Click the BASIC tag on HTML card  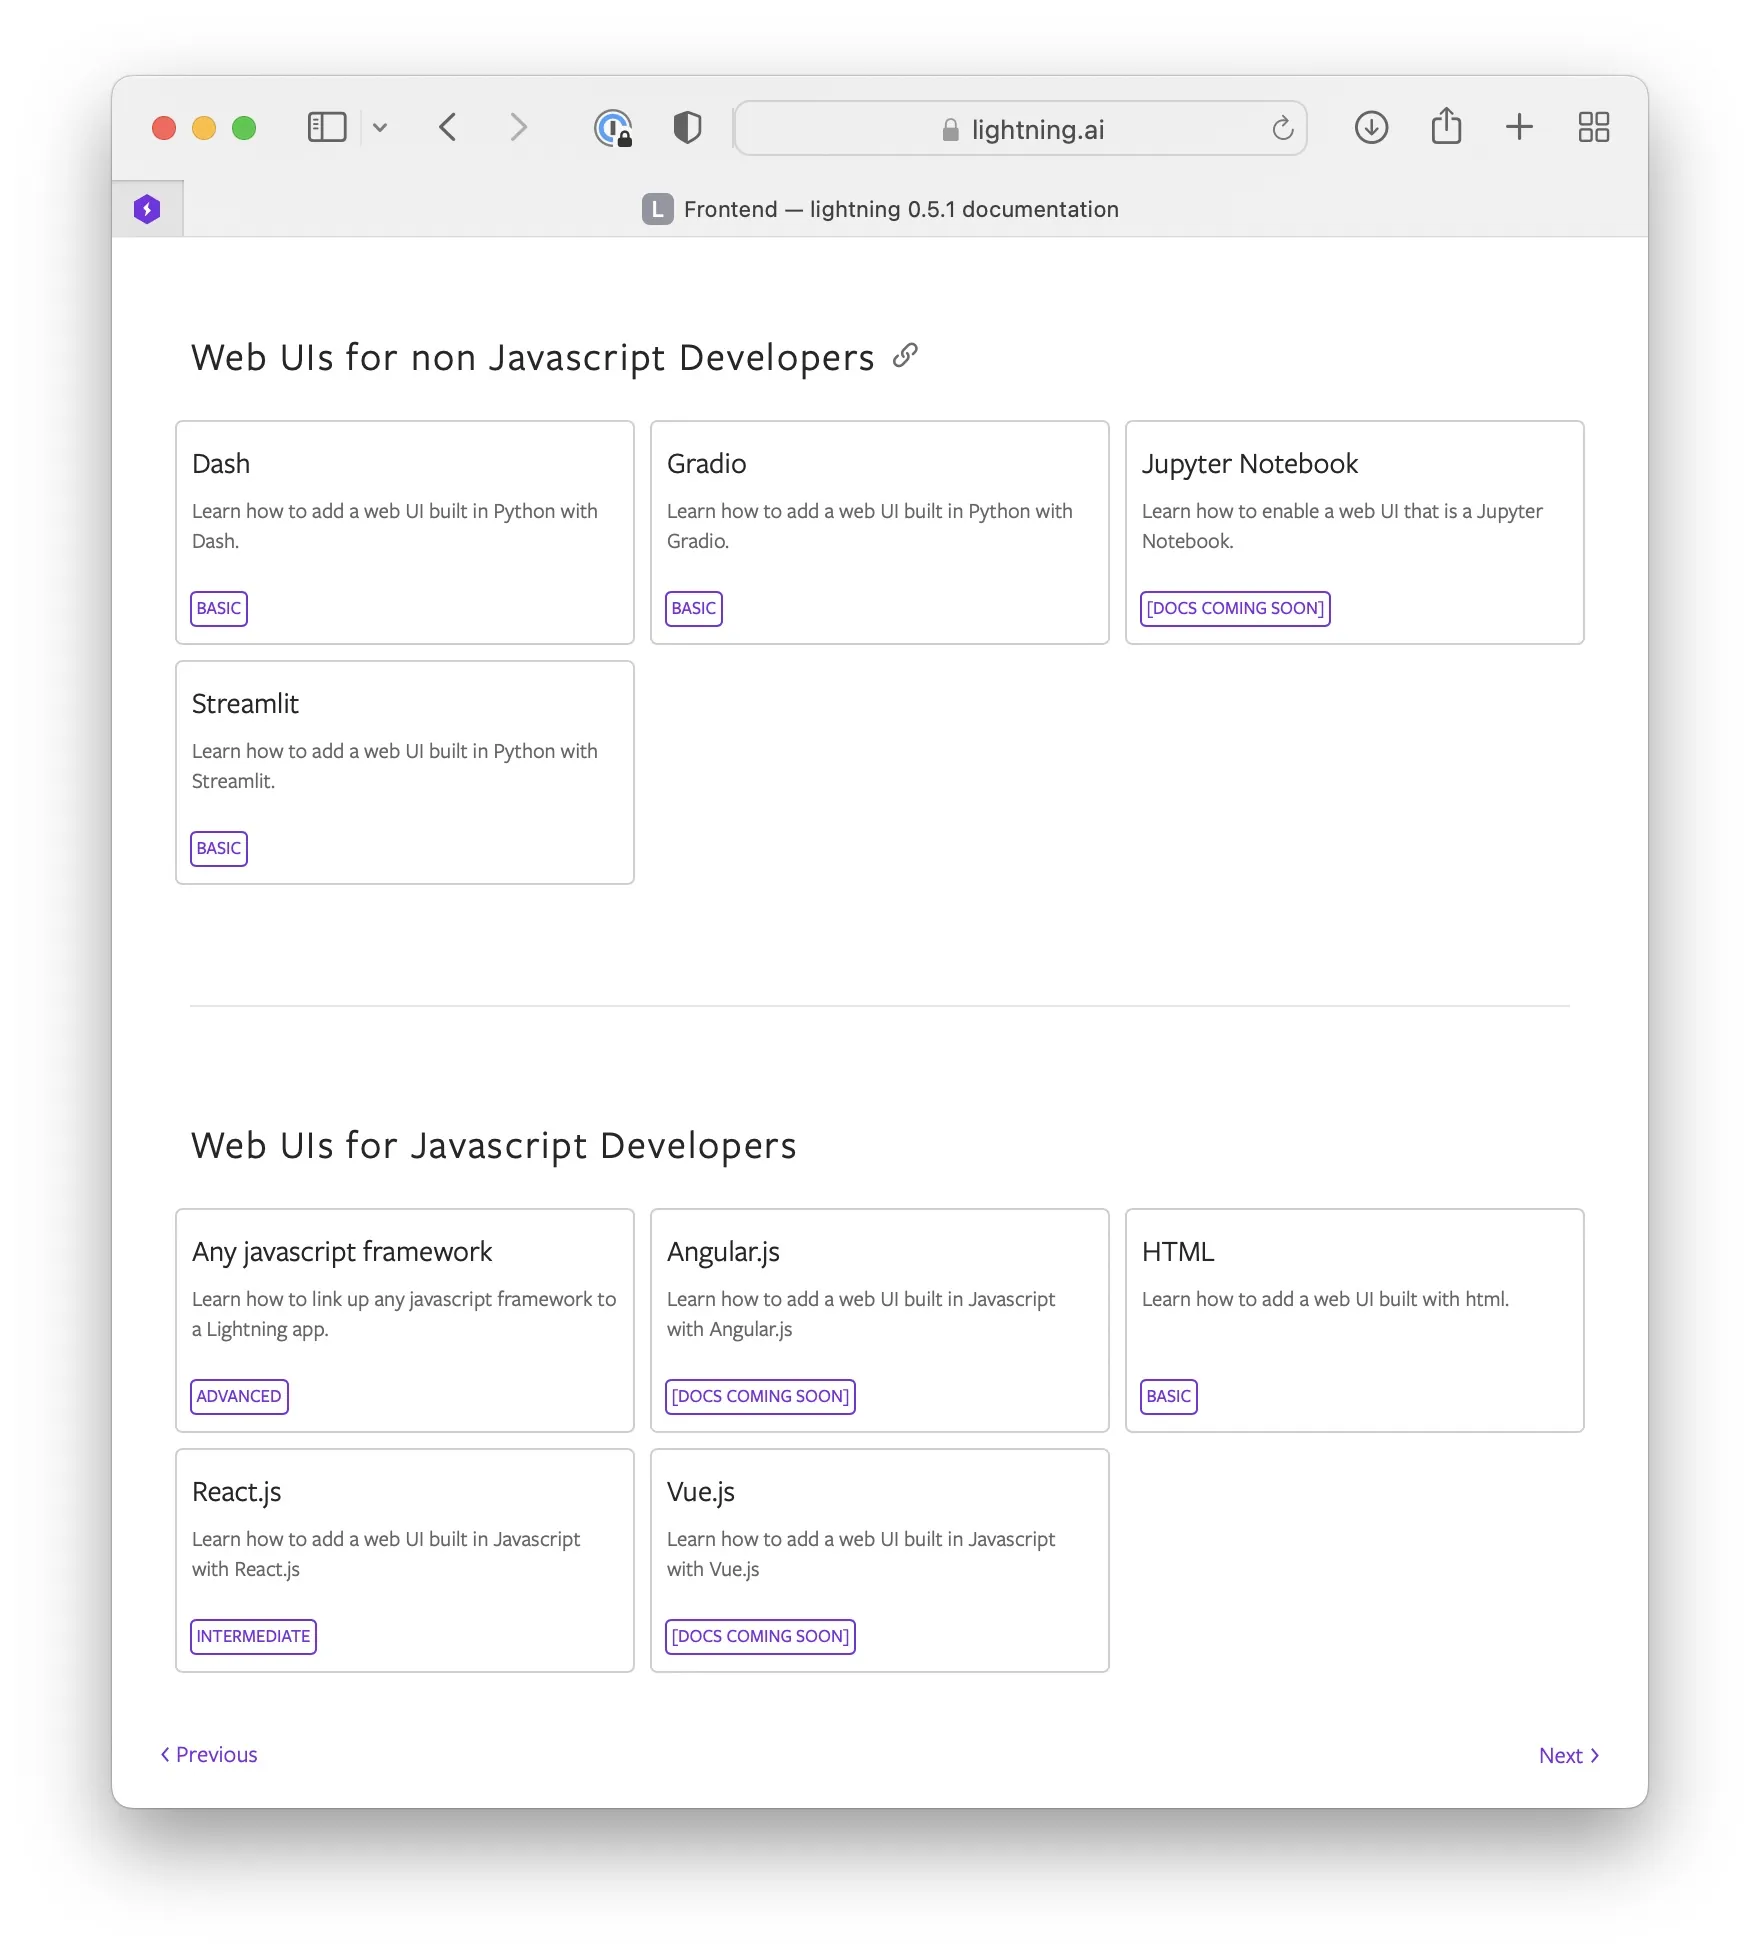(1169, 1396)
